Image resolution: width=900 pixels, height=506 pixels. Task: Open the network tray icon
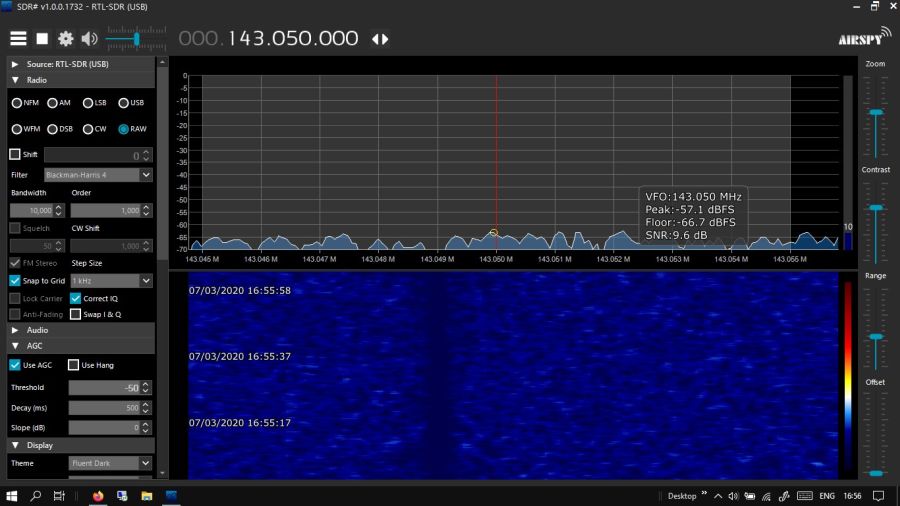pos(766,496)
